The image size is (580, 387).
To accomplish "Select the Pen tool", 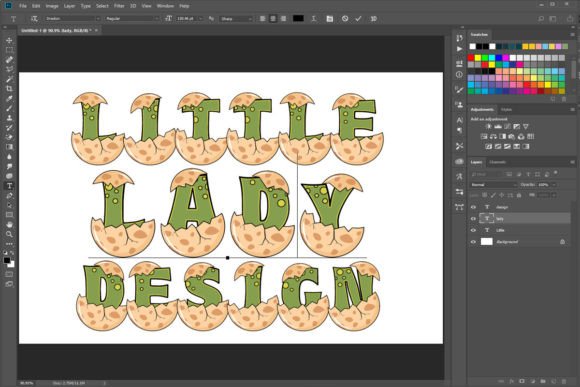I will 9,195.
